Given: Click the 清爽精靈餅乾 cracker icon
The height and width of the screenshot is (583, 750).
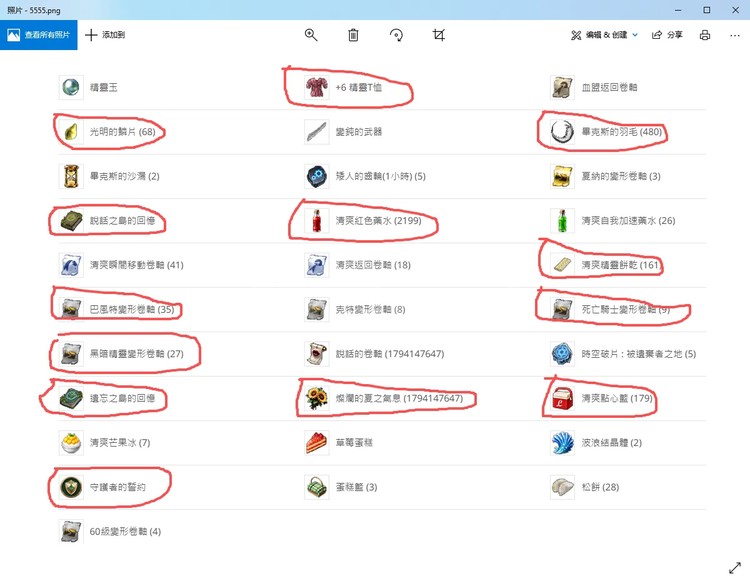Looking at the screenshot, I should click(562, 265).
